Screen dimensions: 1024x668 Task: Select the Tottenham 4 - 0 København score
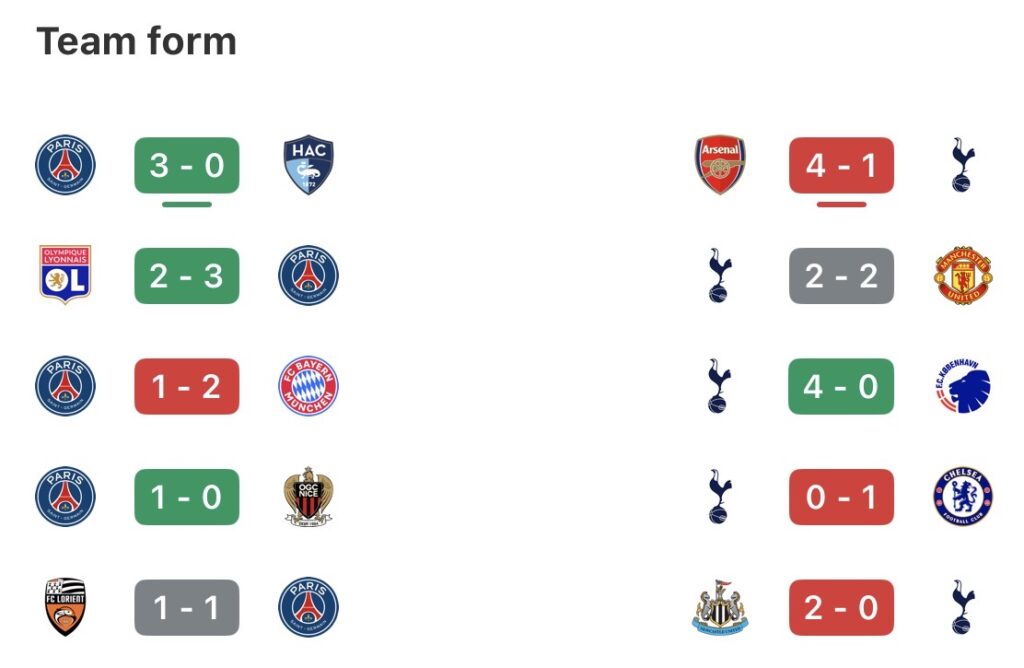[841, 386]
